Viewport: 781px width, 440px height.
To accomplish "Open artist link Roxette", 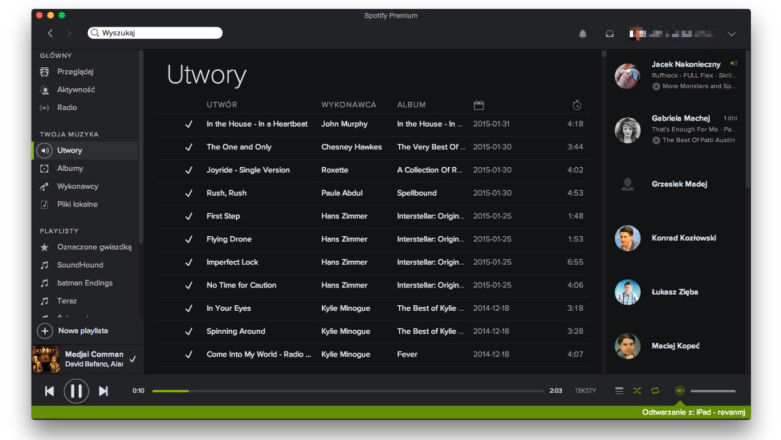I will 334,170.
